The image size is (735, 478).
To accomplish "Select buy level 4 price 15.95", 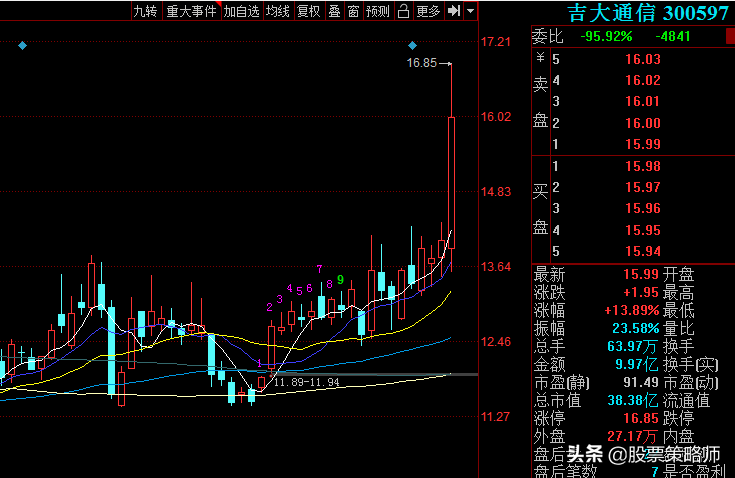I will coord(643,230).
